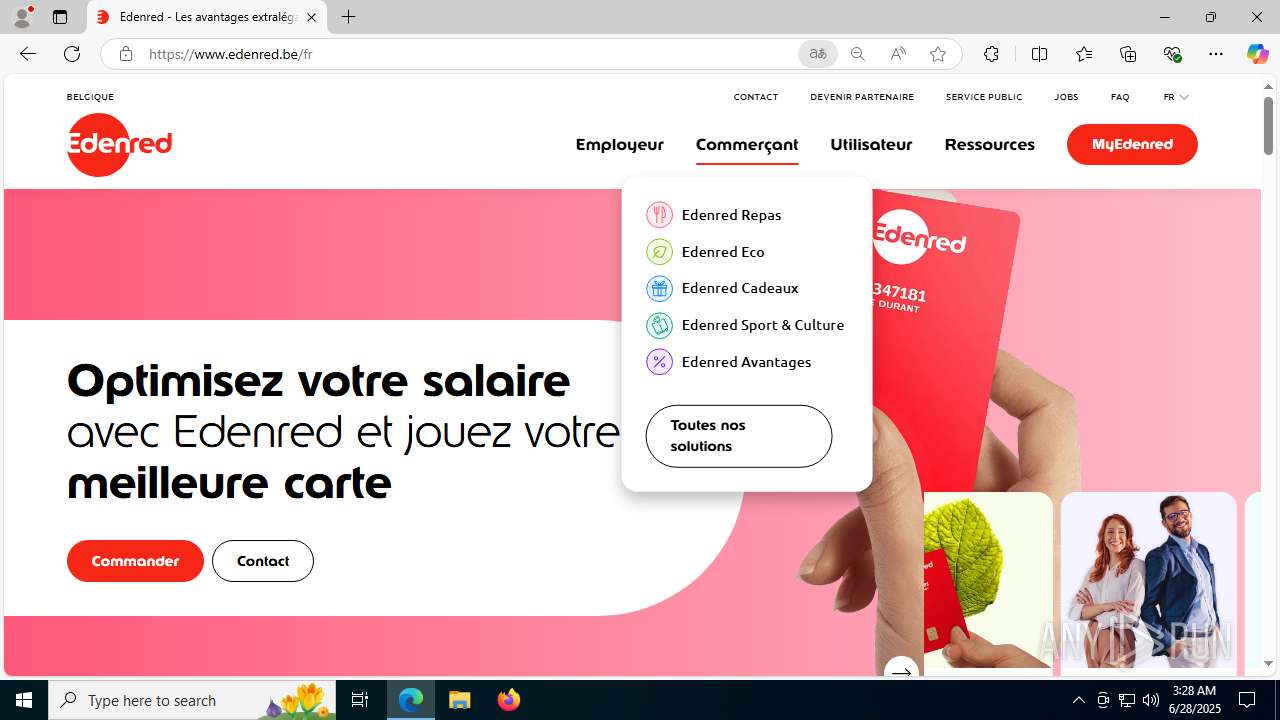Click the green leaf card thumbnail
The width and height of the screenshot is (1280, 720).
(988, 580)
